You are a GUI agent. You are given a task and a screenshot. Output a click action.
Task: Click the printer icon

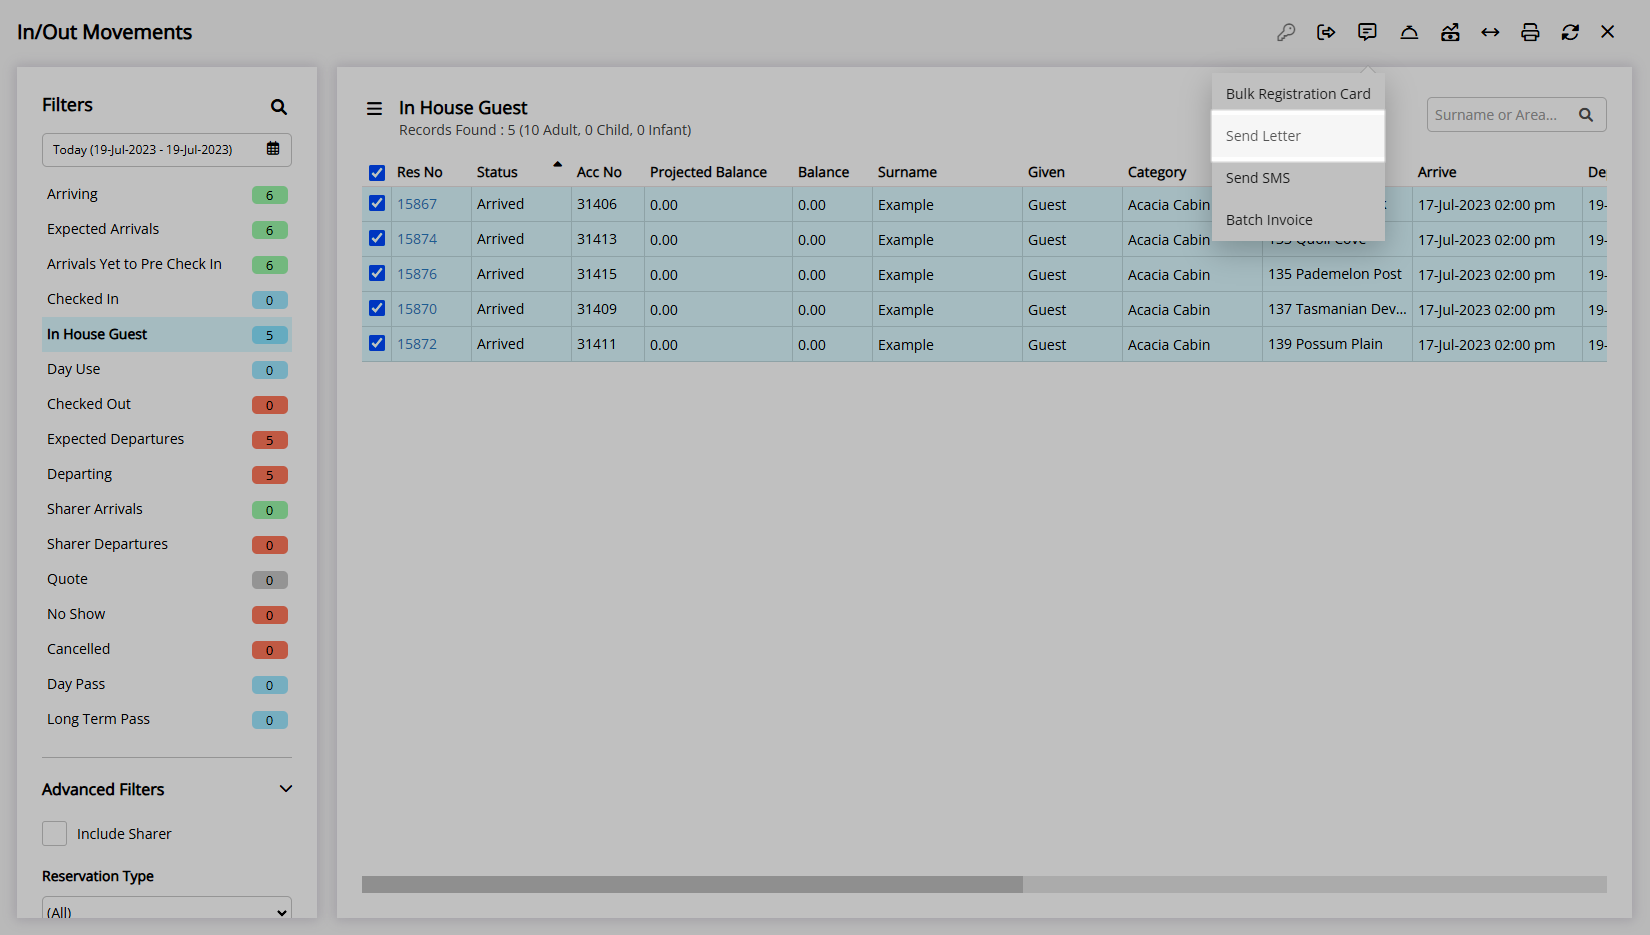pos(1530,32)
